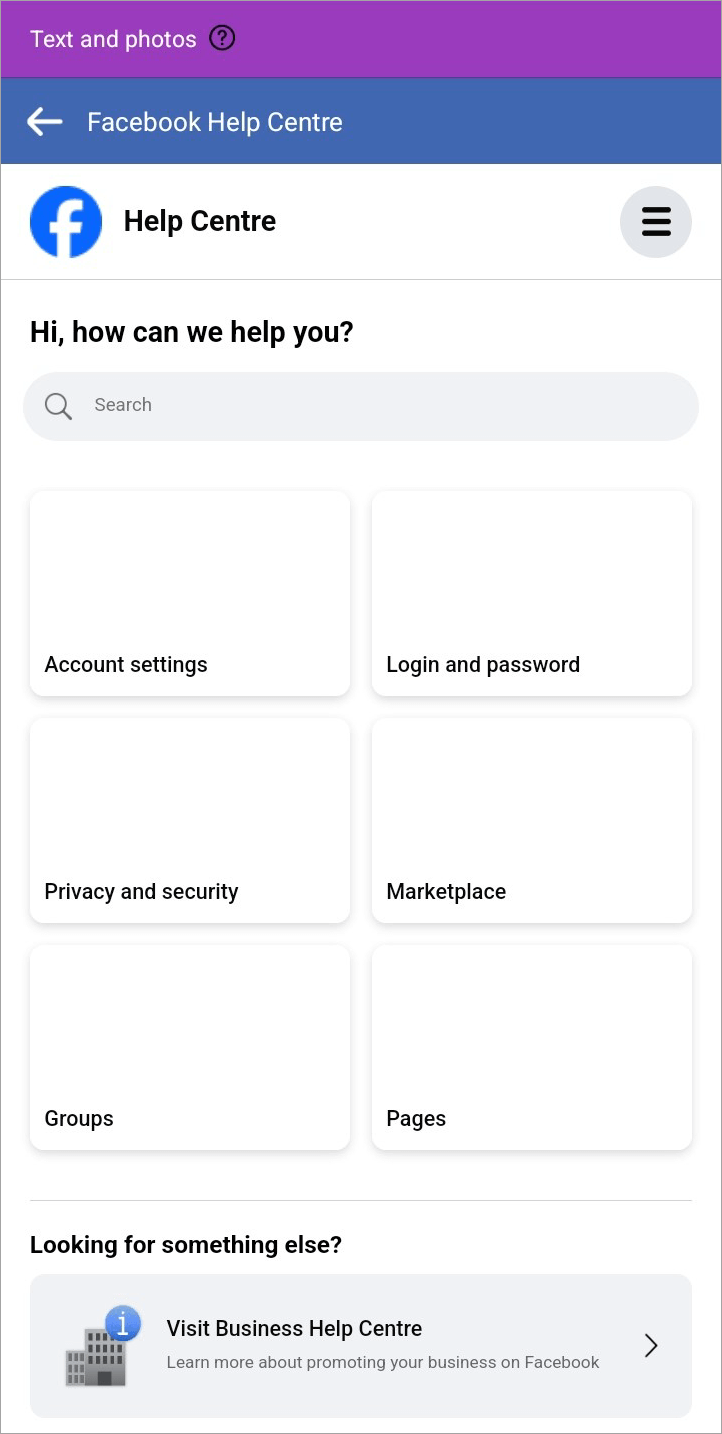Open the Marketplace help topic
Screen dimensions: 722x1434
point(532,820)
